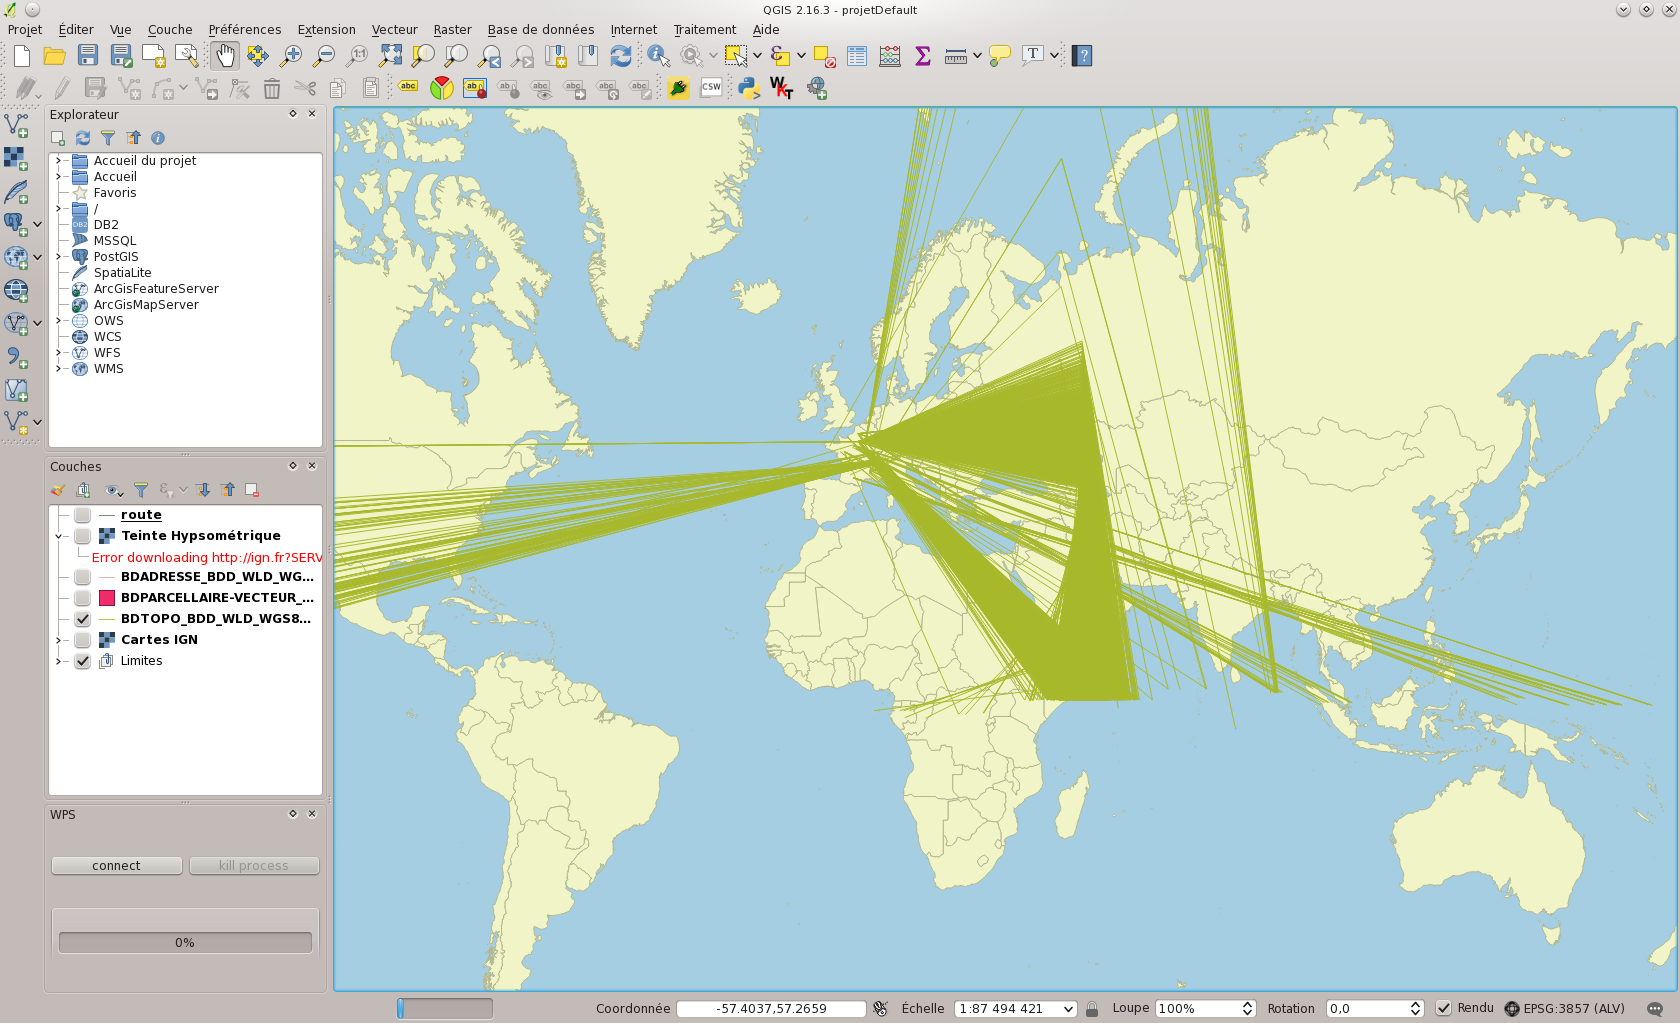
Task: Expand all layers in Couches panel
Action: [204, 490]
